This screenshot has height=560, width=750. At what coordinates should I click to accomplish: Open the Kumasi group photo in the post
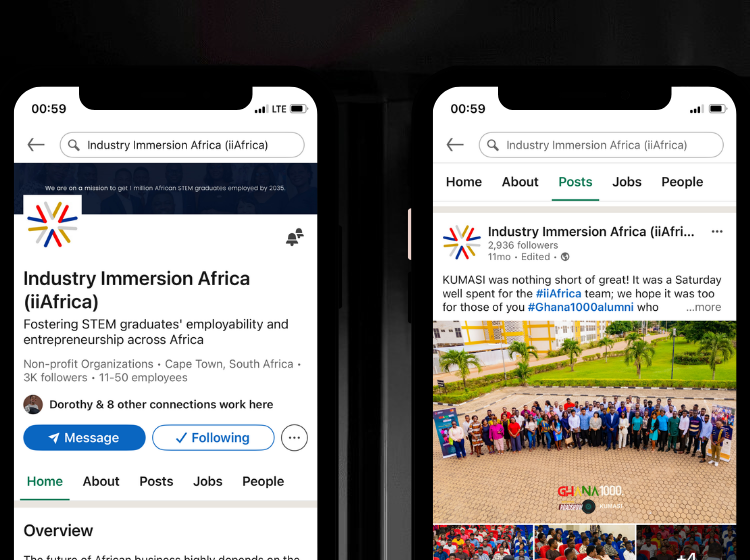coord(585,422)
